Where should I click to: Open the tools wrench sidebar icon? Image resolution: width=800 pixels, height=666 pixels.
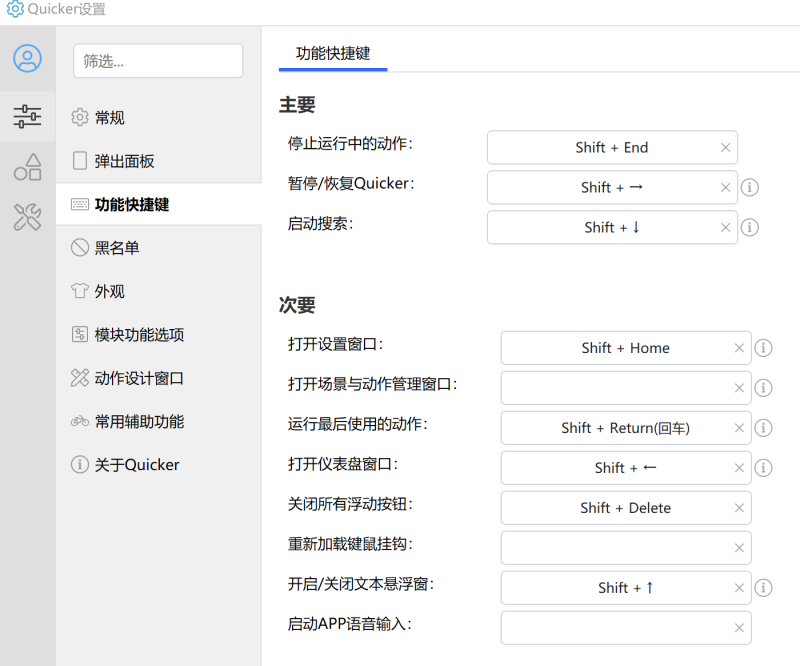[x=28, y=217]
